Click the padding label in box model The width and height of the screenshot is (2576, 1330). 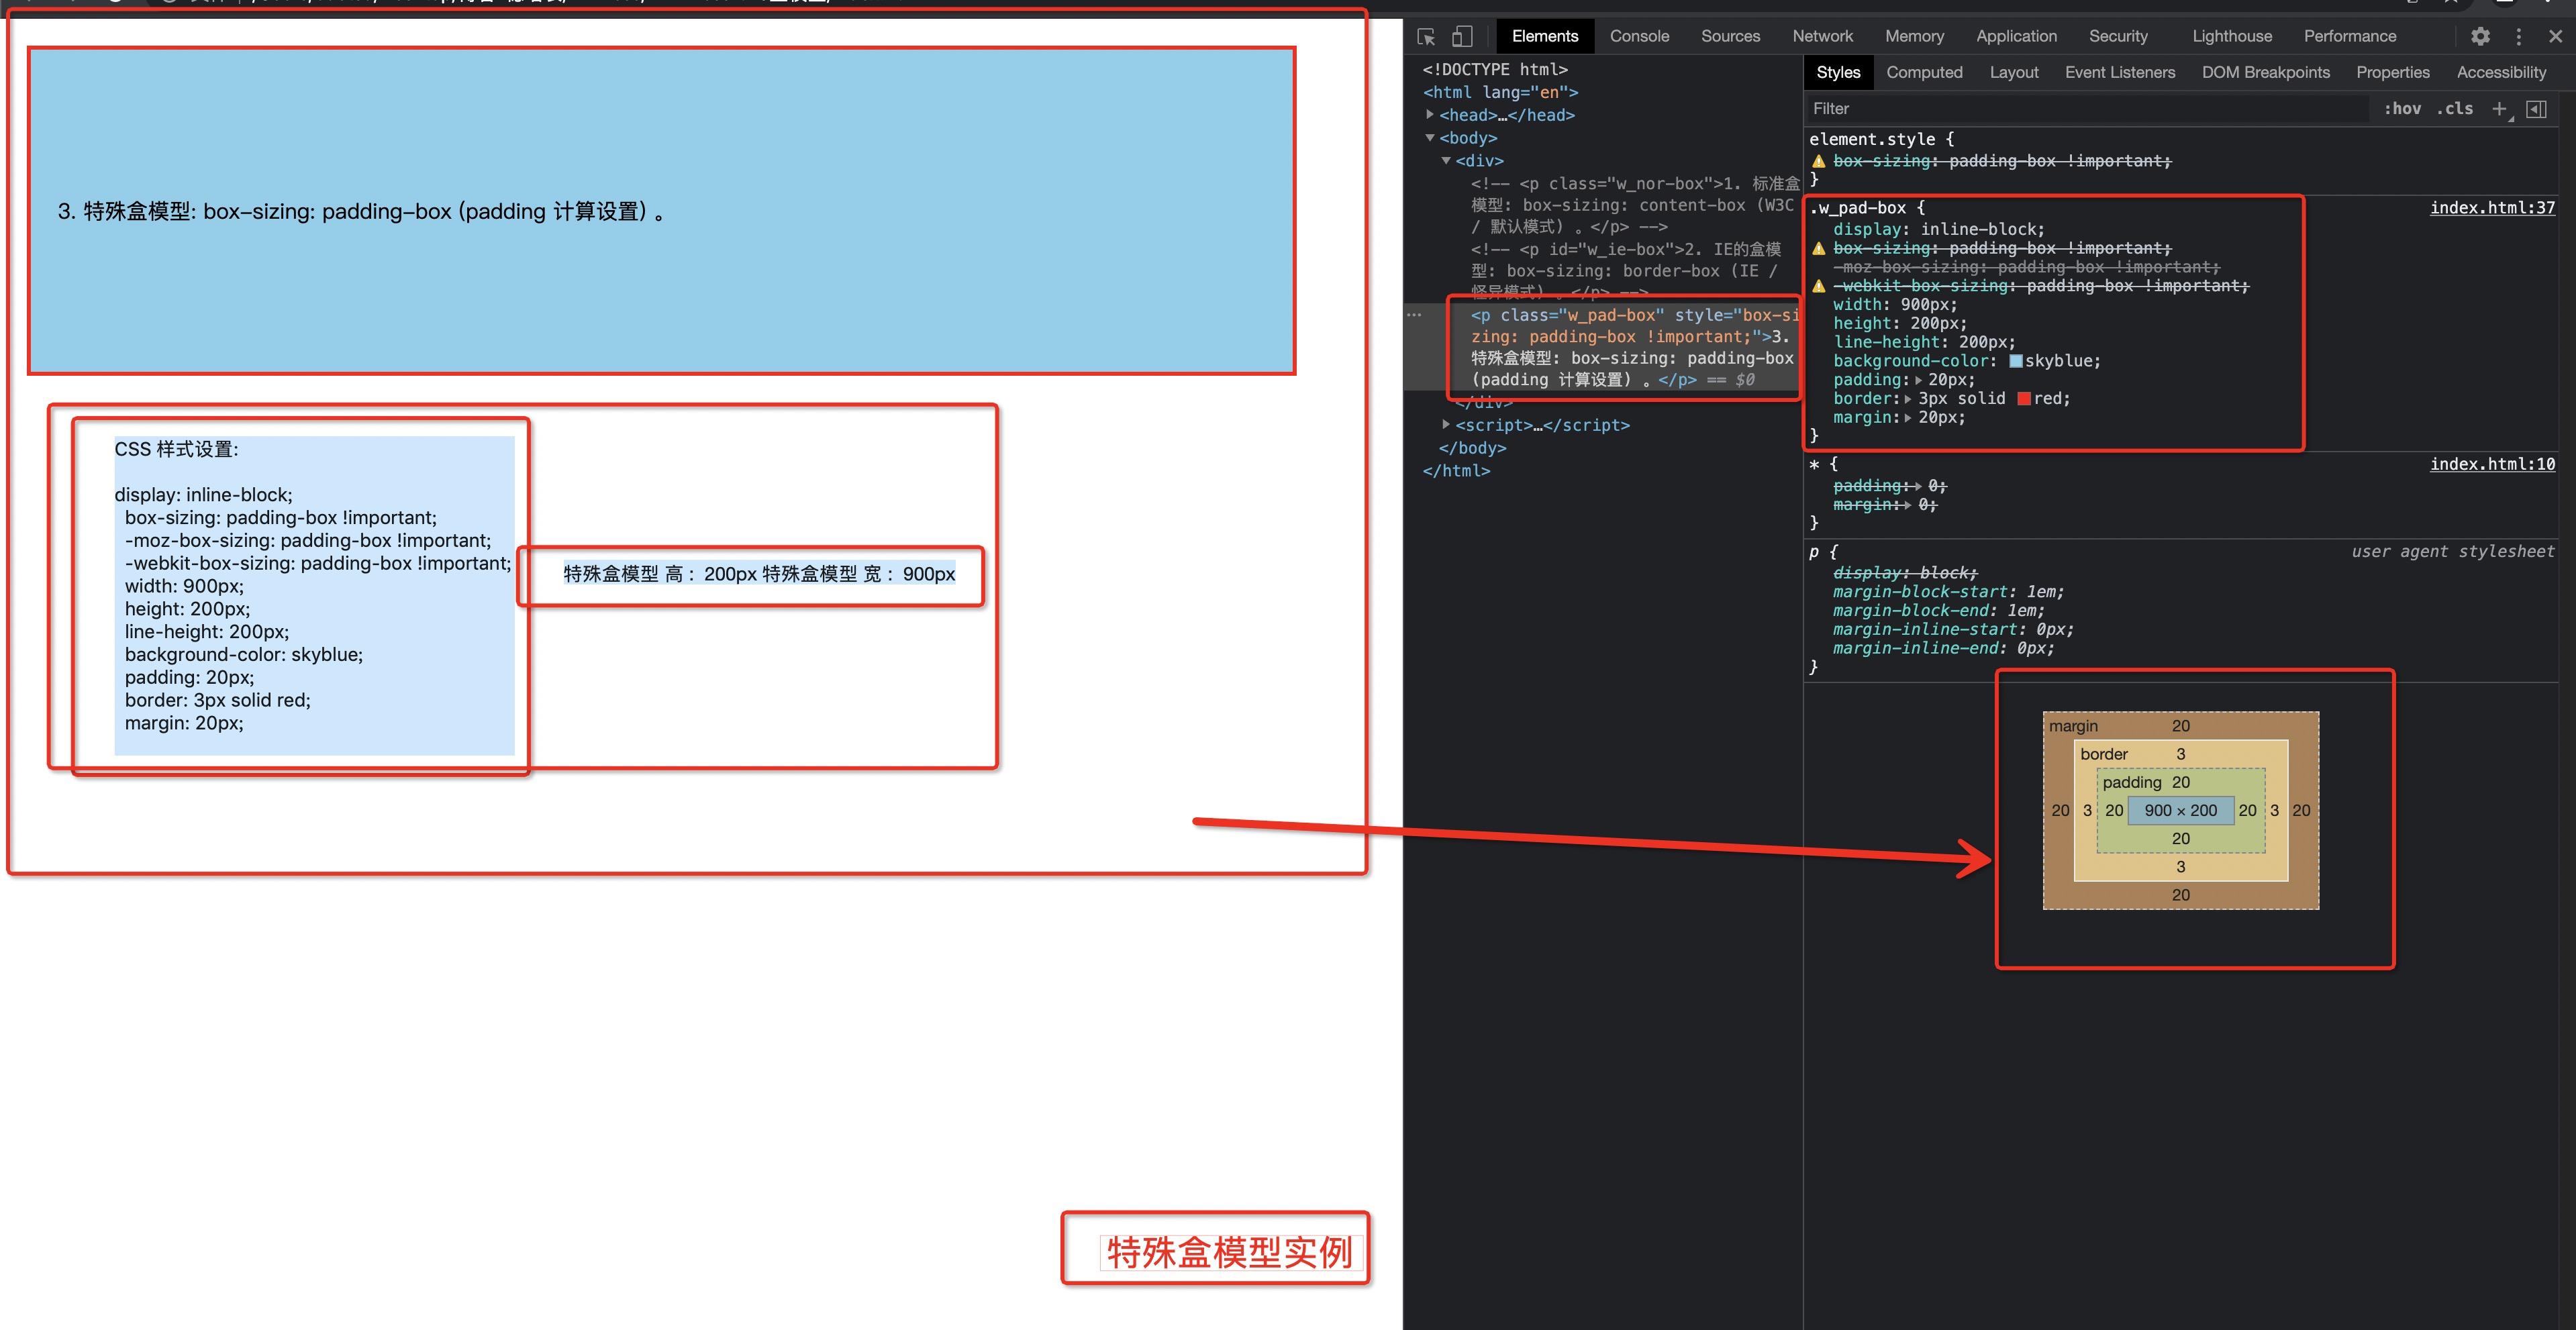(2131, 782)
